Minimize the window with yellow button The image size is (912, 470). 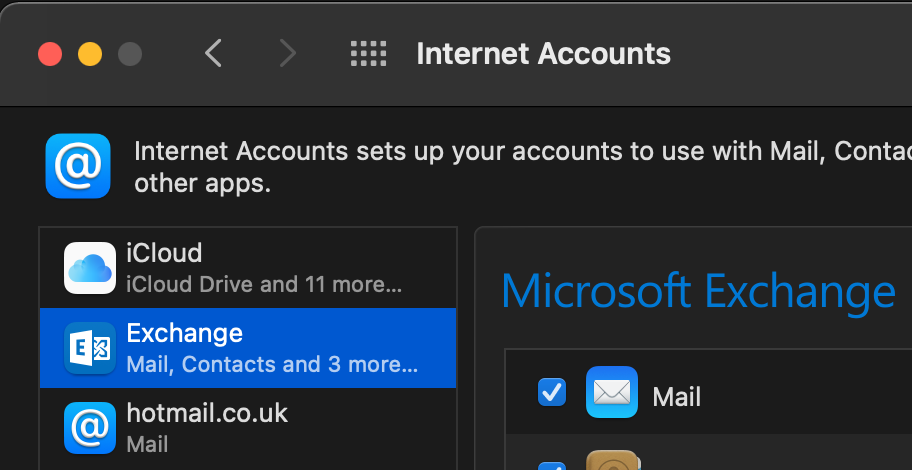[90, 54]
